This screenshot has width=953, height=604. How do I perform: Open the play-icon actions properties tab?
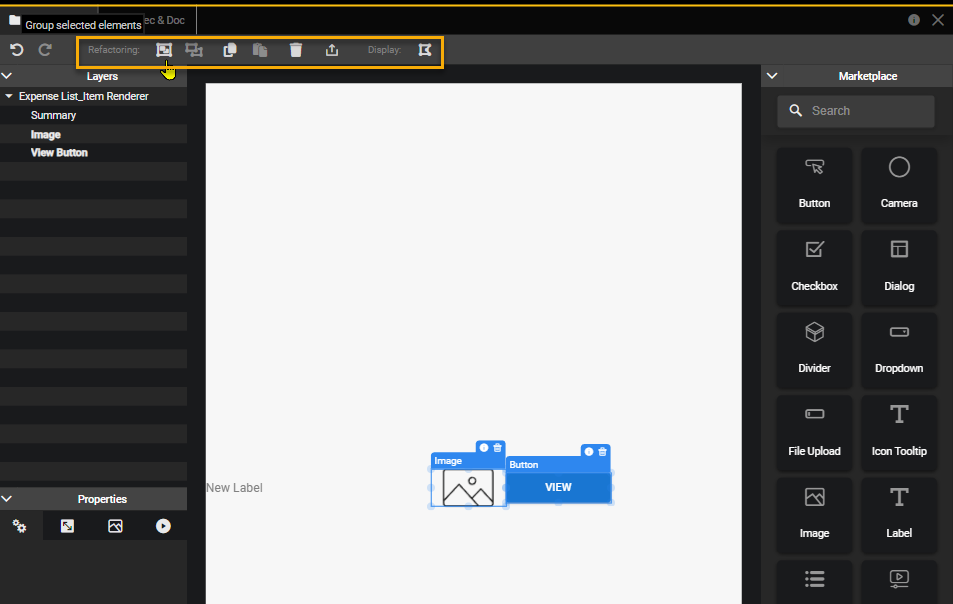tap(163, 526)
